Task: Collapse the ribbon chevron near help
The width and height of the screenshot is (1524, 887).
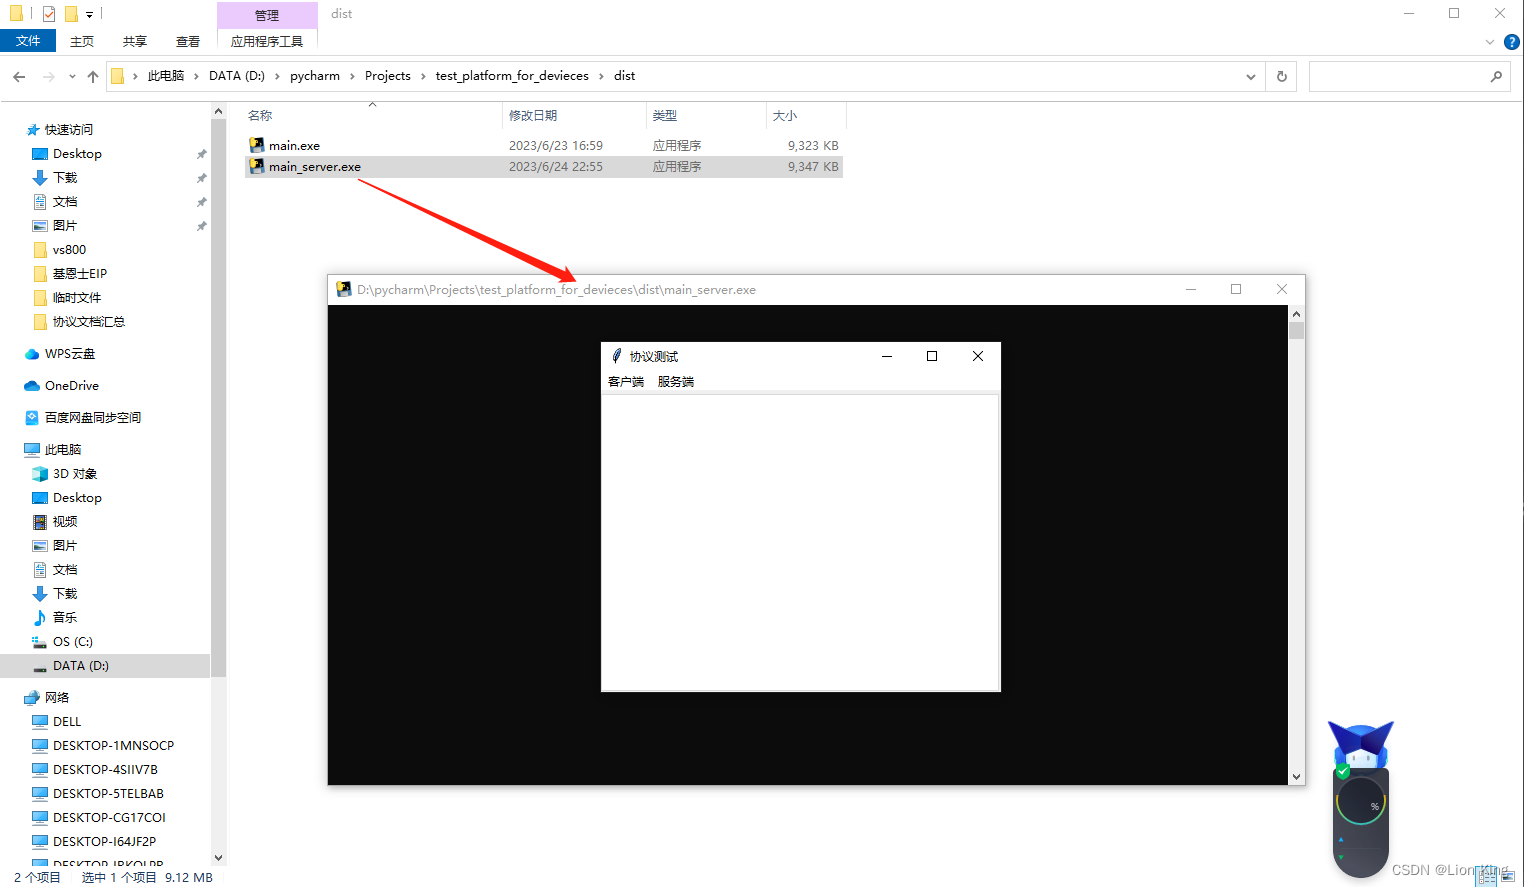Action: tap(1490, 42)
